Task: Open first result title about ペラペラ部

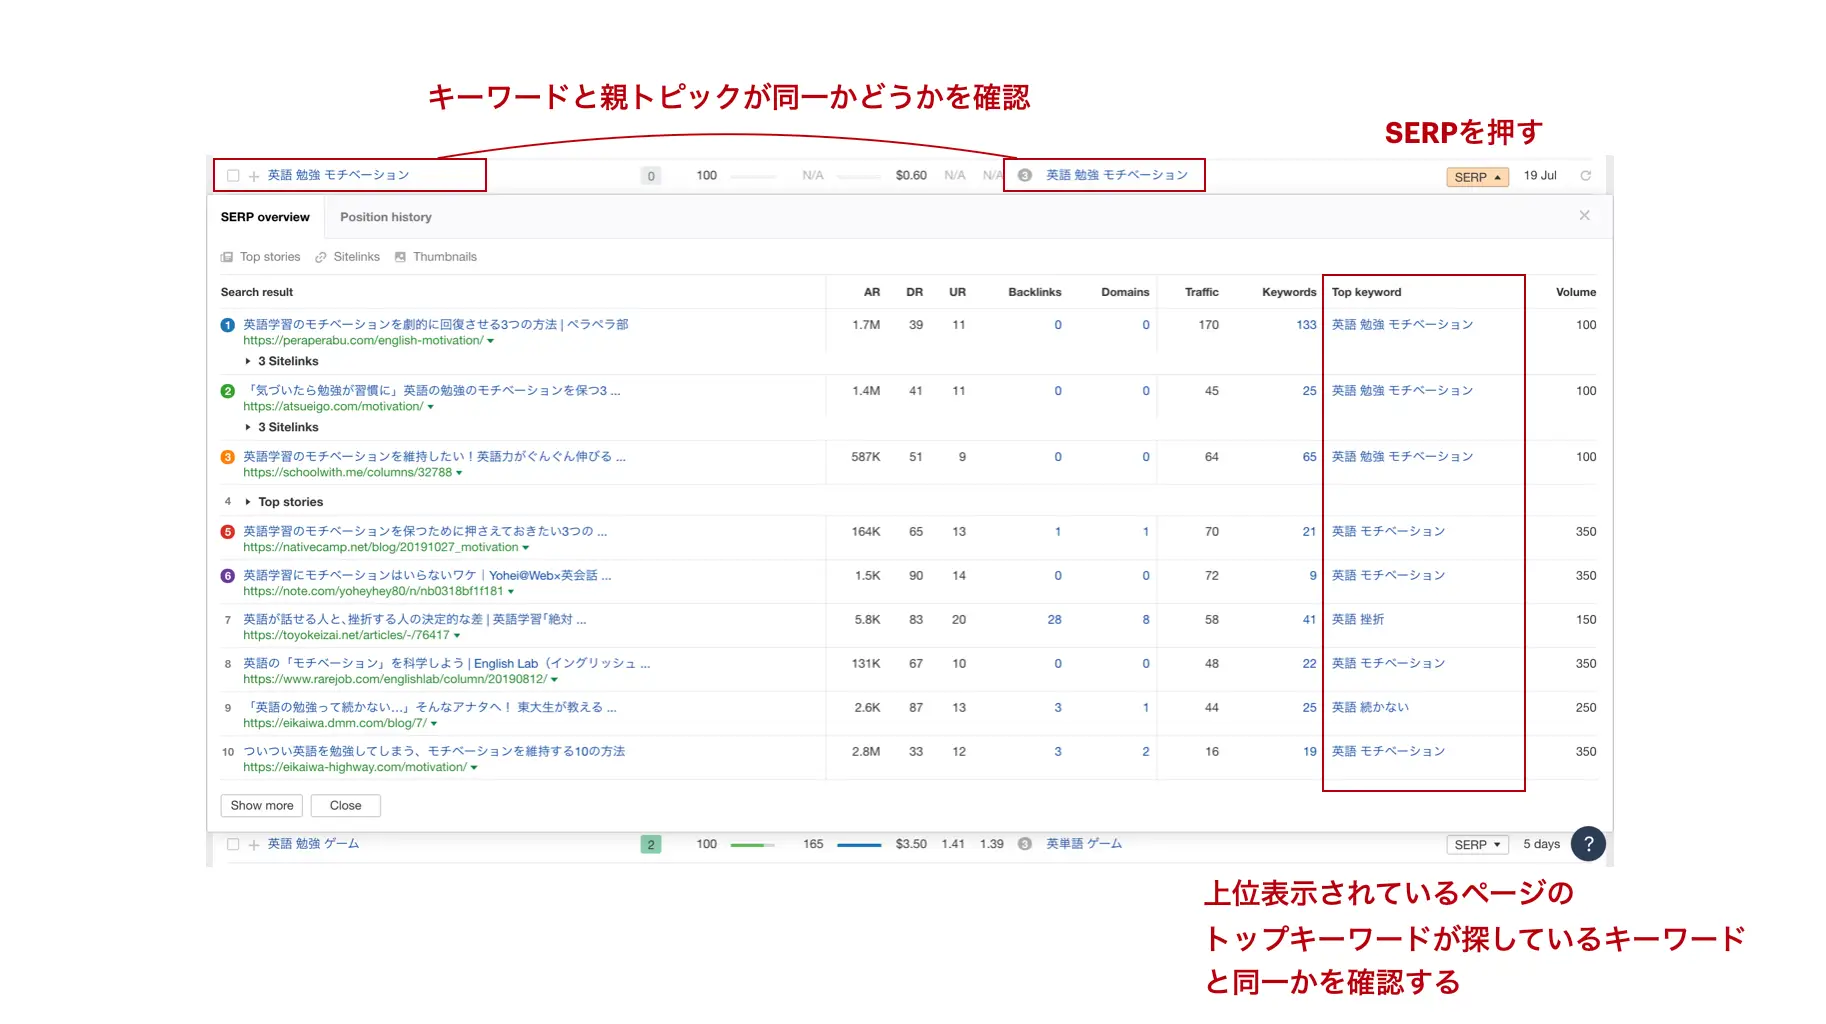Action: (x=436, y=324)
